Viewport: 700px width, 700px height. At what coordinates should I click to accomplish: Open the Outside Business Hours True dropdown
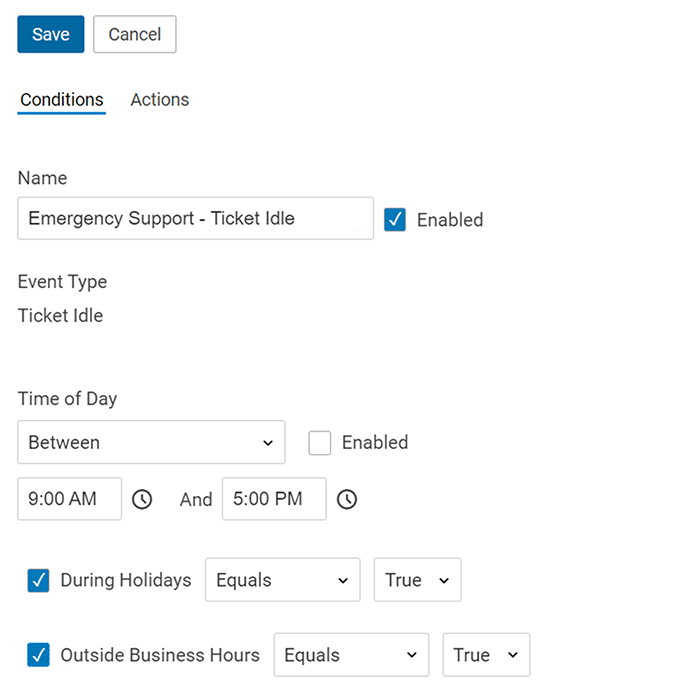coord(486,654)
